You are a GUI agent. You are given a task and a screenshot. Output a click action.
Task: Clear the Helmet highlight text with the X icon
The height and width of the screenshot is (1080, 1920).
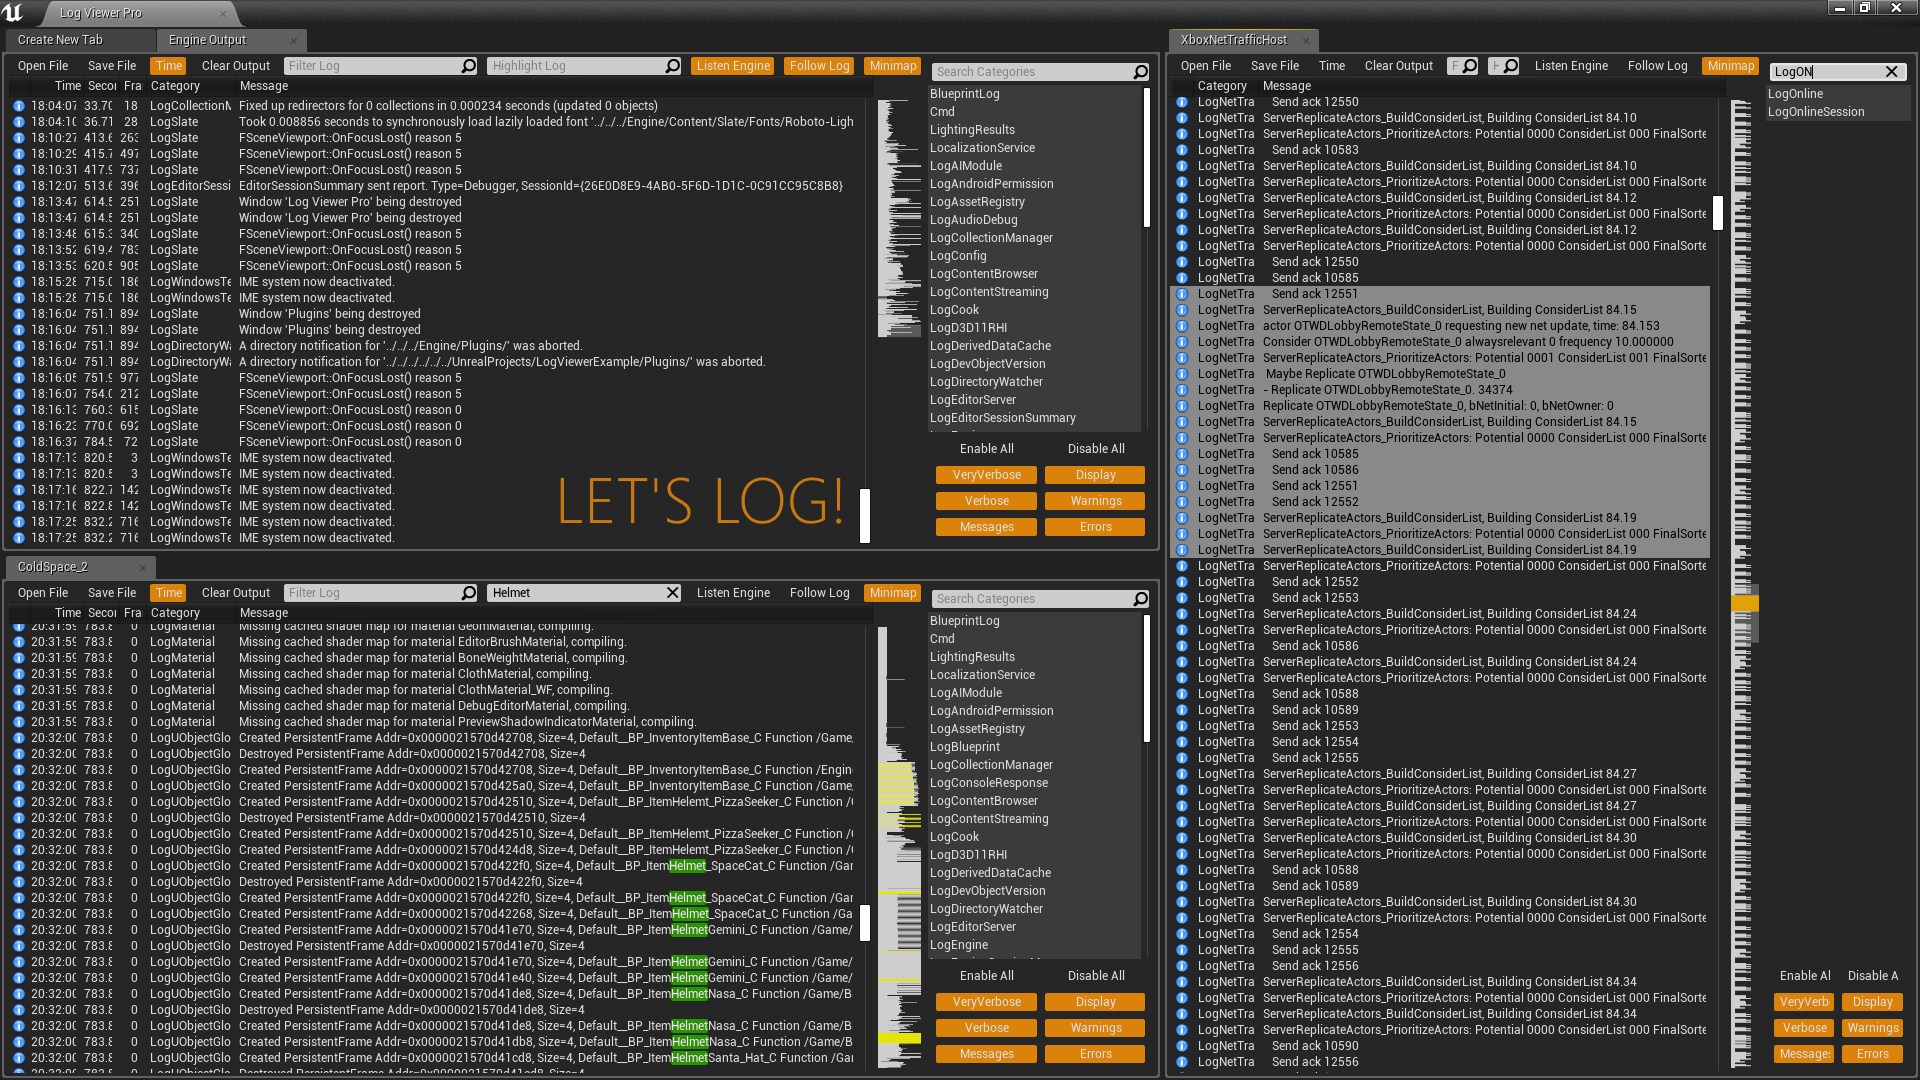pyautogui.click(x=672, y=593)
